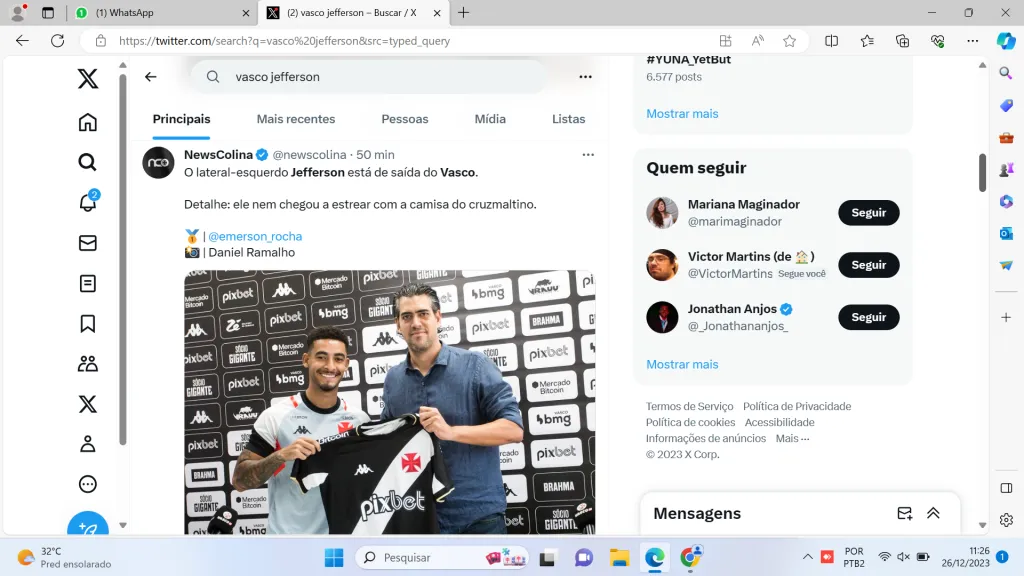The height and width of the screenshot is (576, 1024).
Task: Open the X Home icon in sidebar
Action: click(x=88, y=122)
